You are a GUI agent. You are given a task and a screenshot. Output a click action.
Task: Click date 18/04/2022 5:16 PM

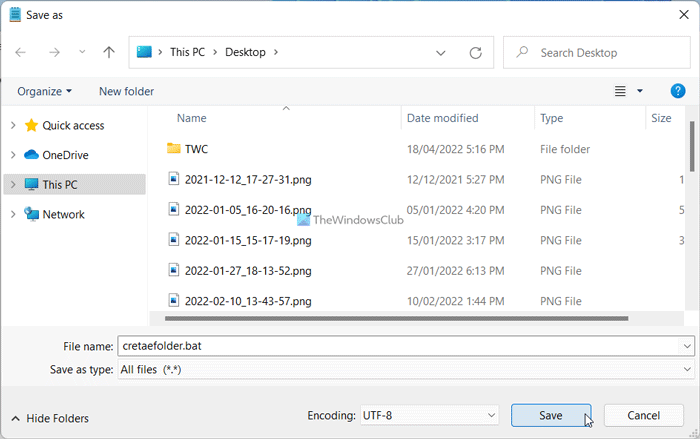pyautogui.click(x=455, y=149)
